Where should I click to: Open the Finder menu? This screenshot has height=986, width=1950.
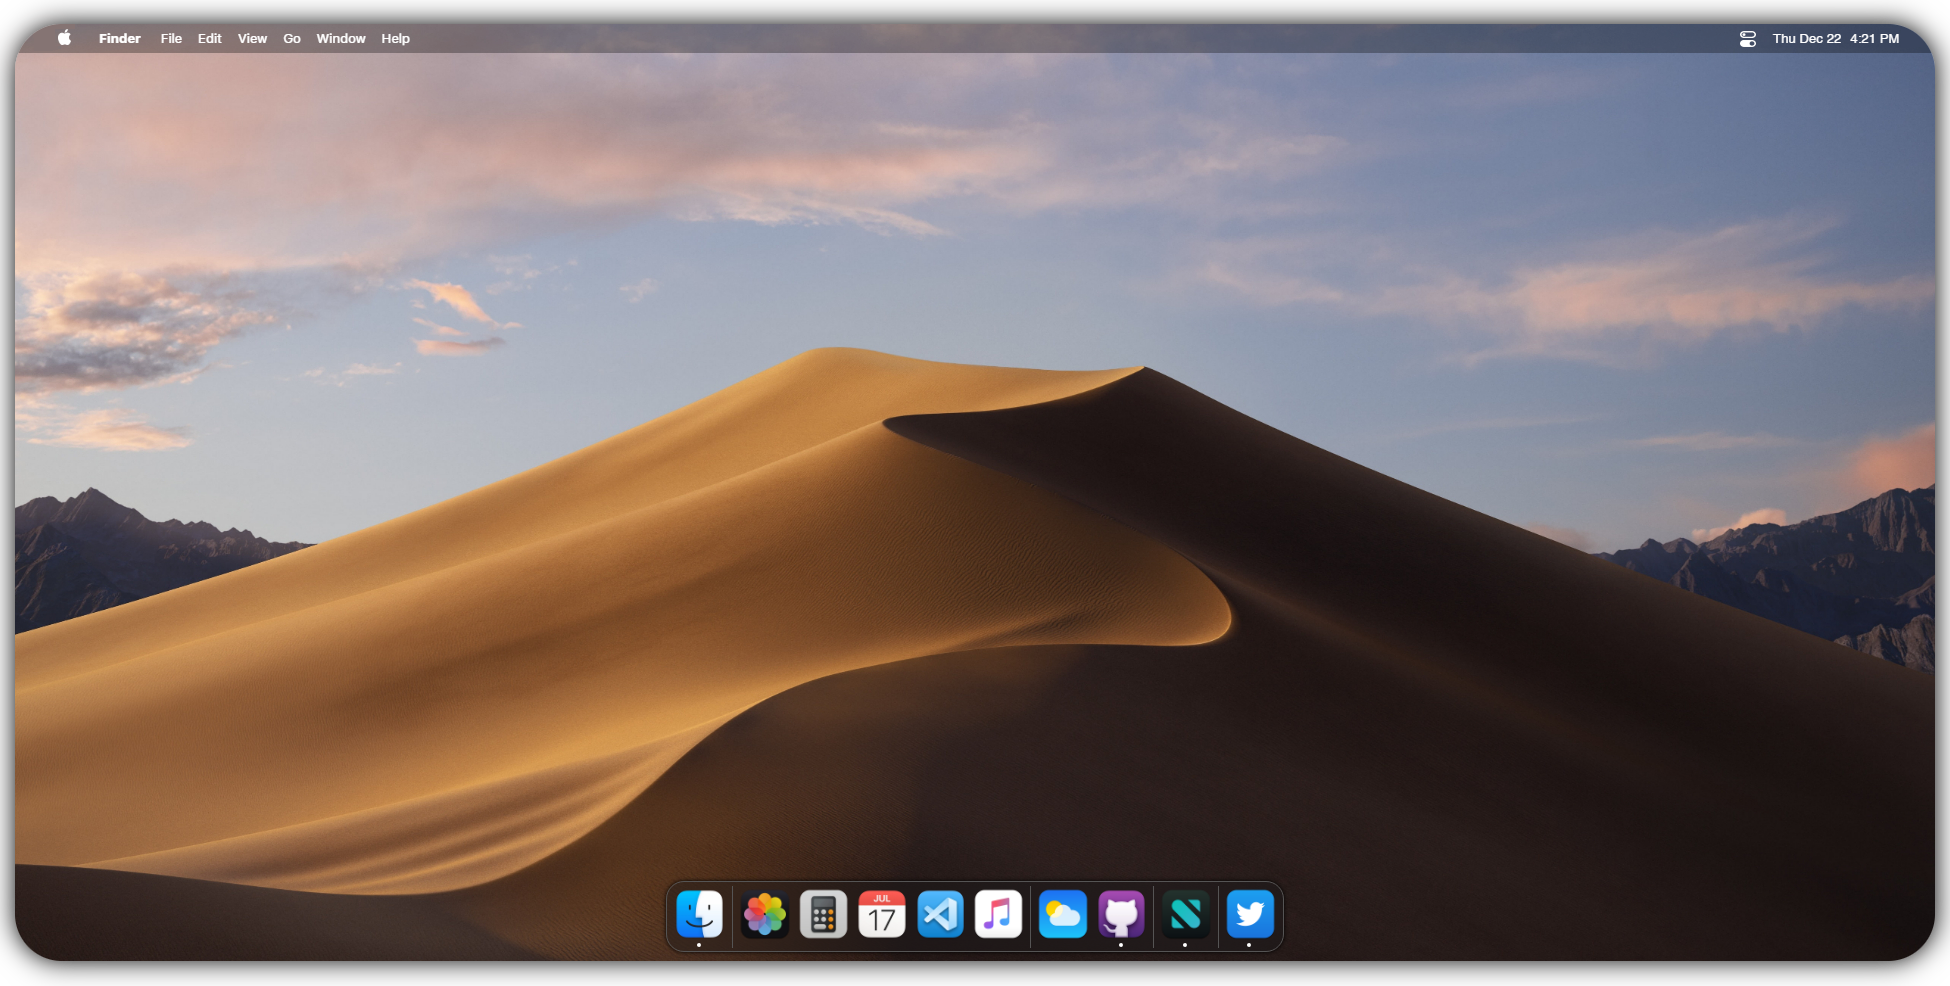[120, 38]
